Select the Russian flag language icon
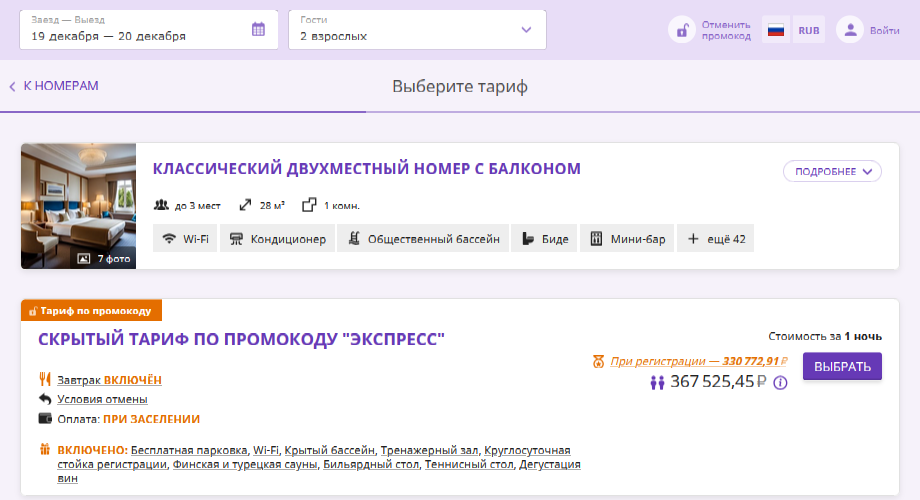Screen dimensions: 920x500 pyautogui.click(x=776, y=30)
